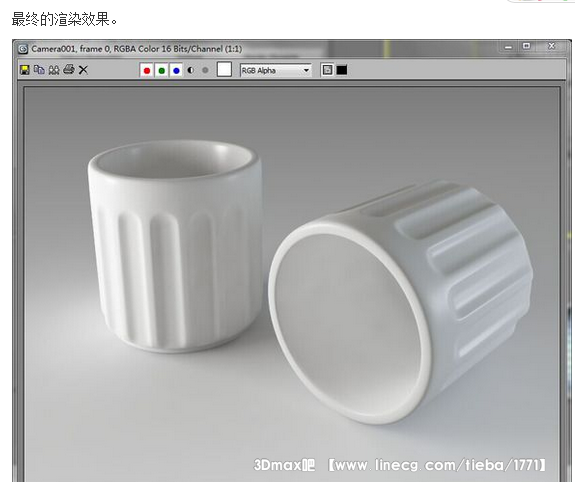The width and height of the screenshot is (575, 482).
Task: Click the upright rendered cup image
Action: (175, 246)
